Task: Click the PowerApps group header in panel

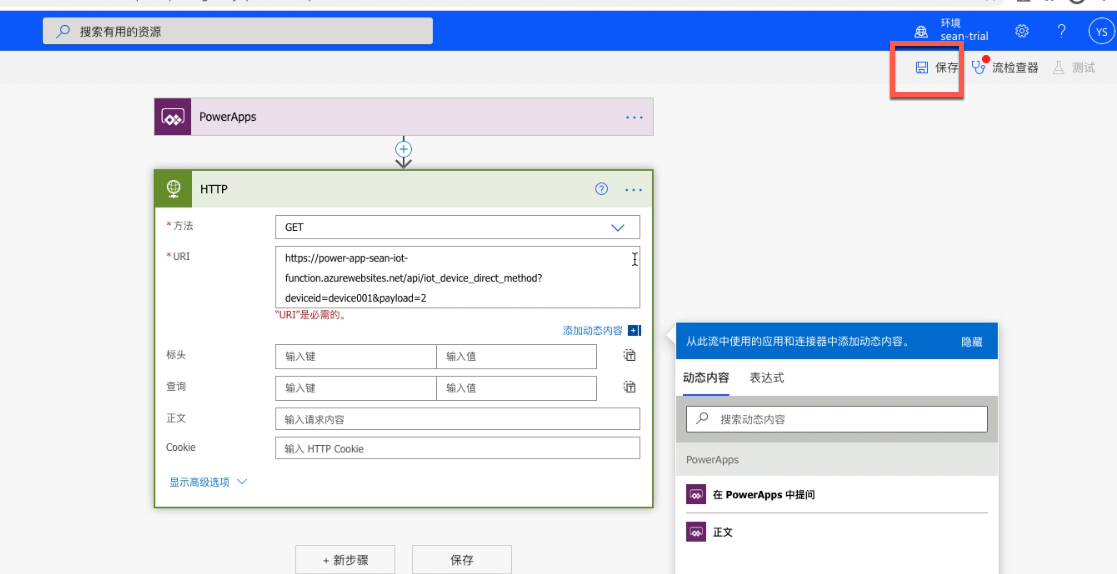Action: (837, 459)
